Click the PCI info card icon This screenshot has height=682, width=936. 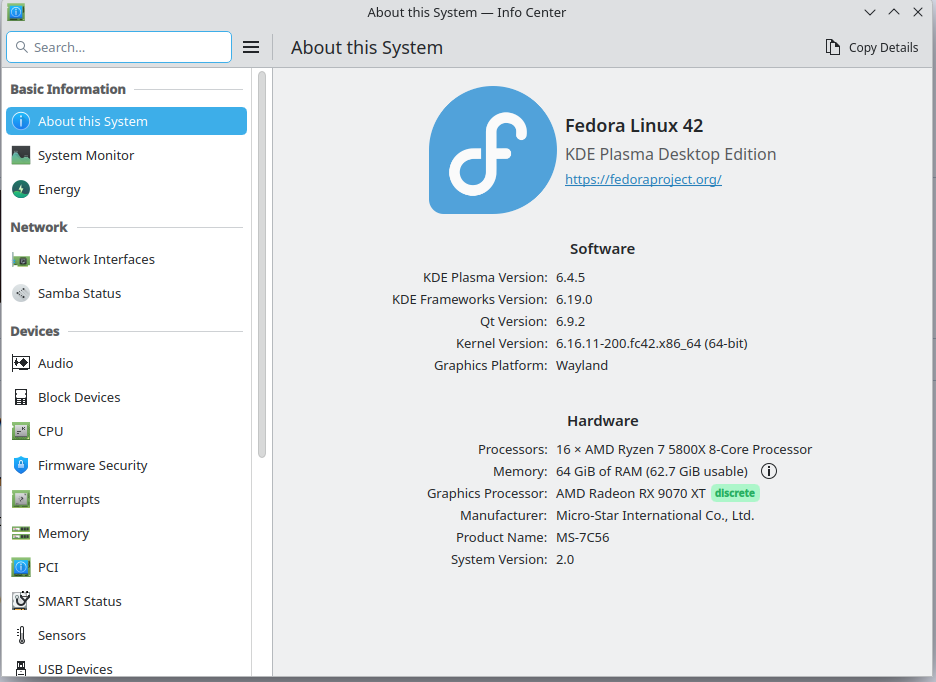click(x=21, y=567)
